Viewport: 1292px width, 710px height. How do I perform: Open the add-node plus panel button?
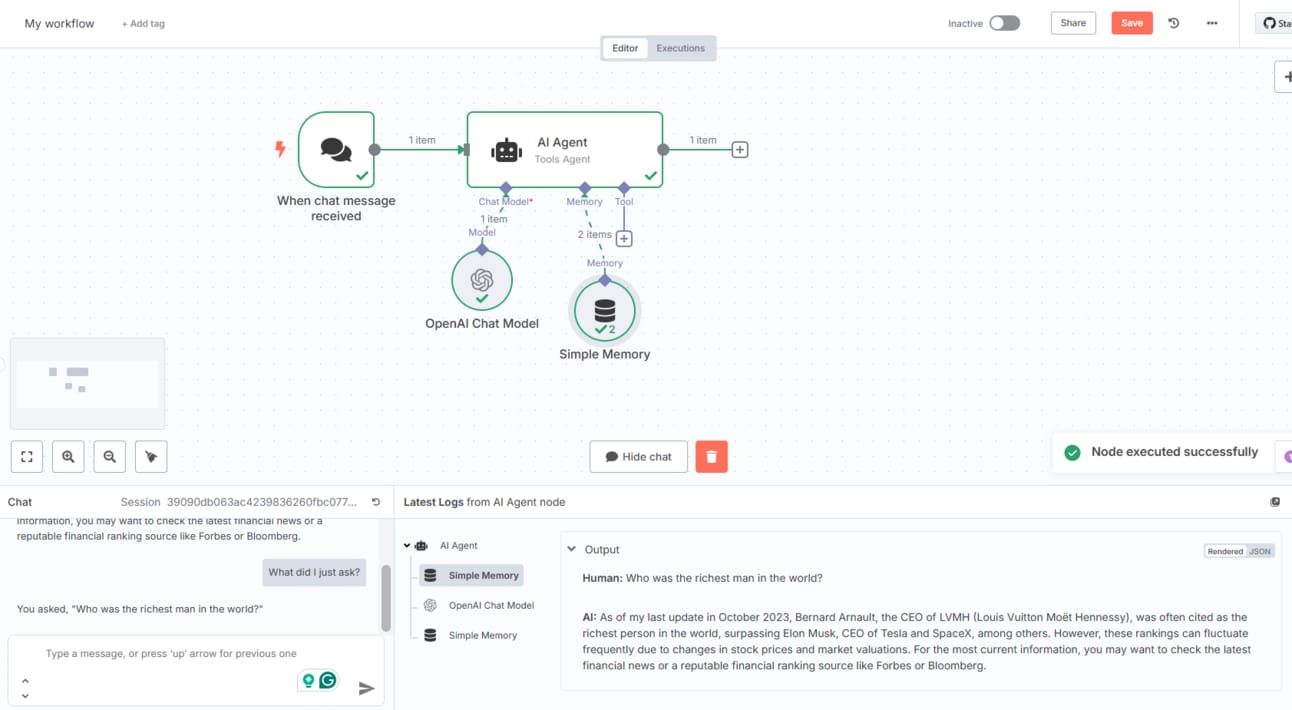pos(1285,77)
